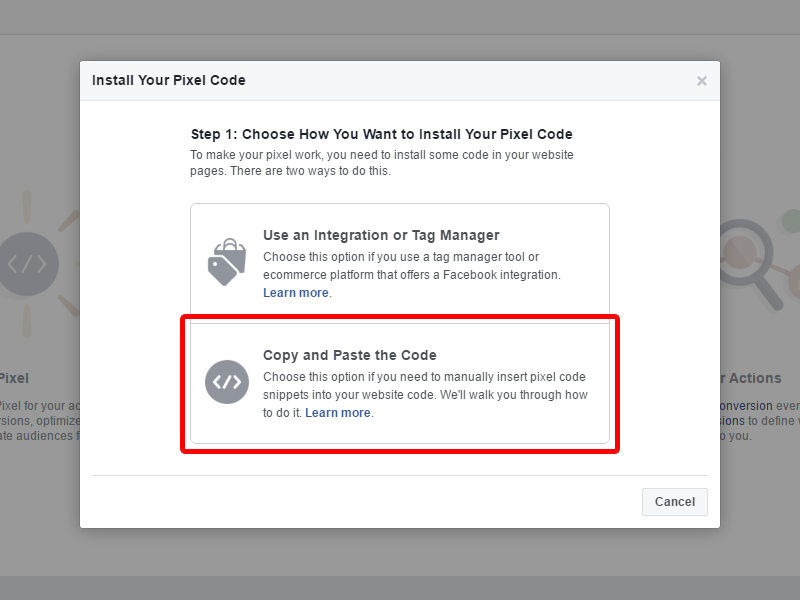Click the green circle in background illustration
Screen dimensions: 800x600
pyautogui.click(x=791, y=222)
